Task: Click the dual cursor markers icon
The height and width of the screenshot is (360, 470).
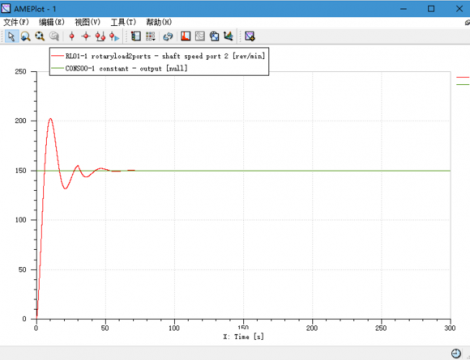Action: click(100, 36)
